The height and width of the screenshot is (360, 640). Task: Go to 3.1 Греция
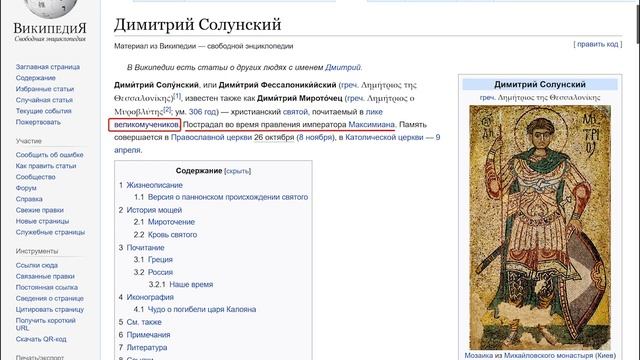(160, 260)
